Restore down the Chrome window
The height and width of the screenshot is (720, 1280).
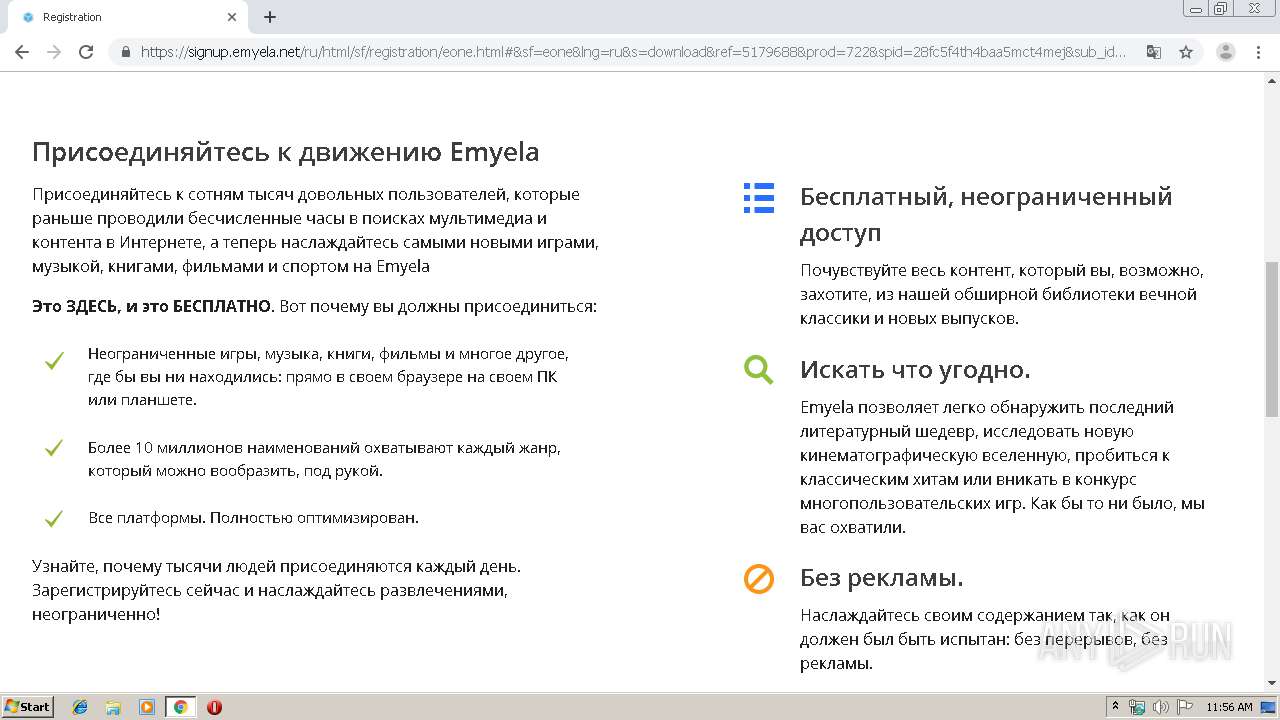[x=1221, y=8]
